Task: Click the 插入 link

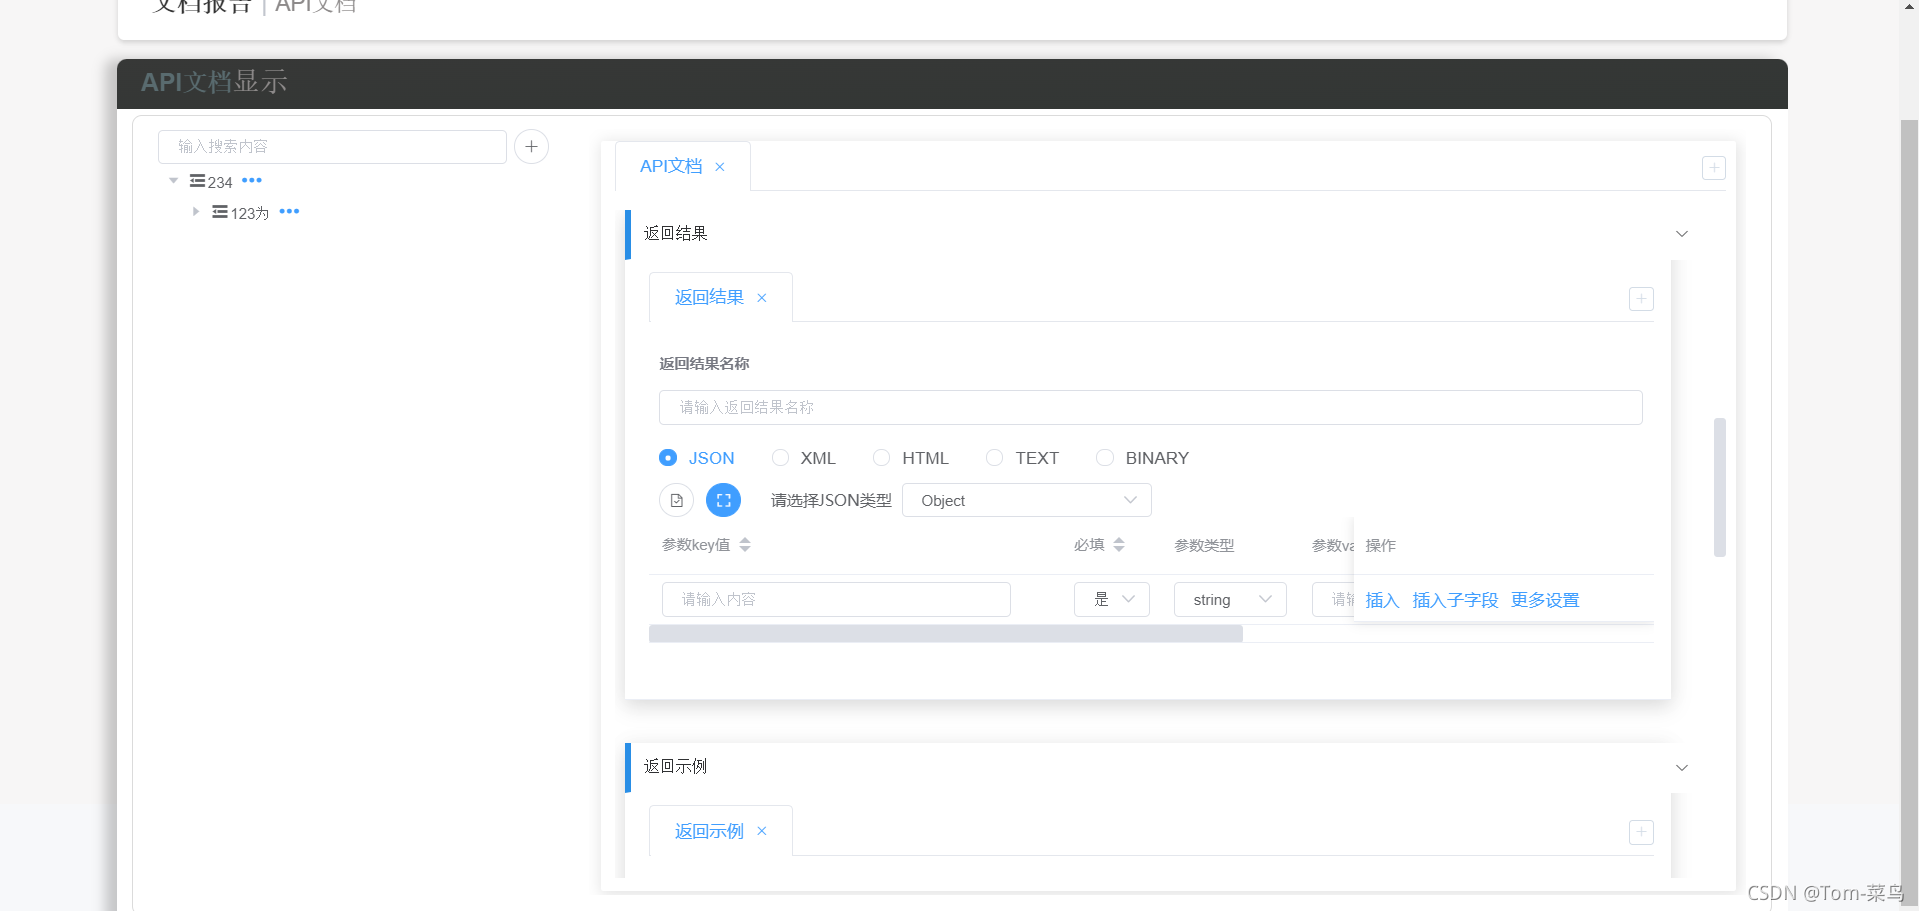Action: tap(1382, 600)
